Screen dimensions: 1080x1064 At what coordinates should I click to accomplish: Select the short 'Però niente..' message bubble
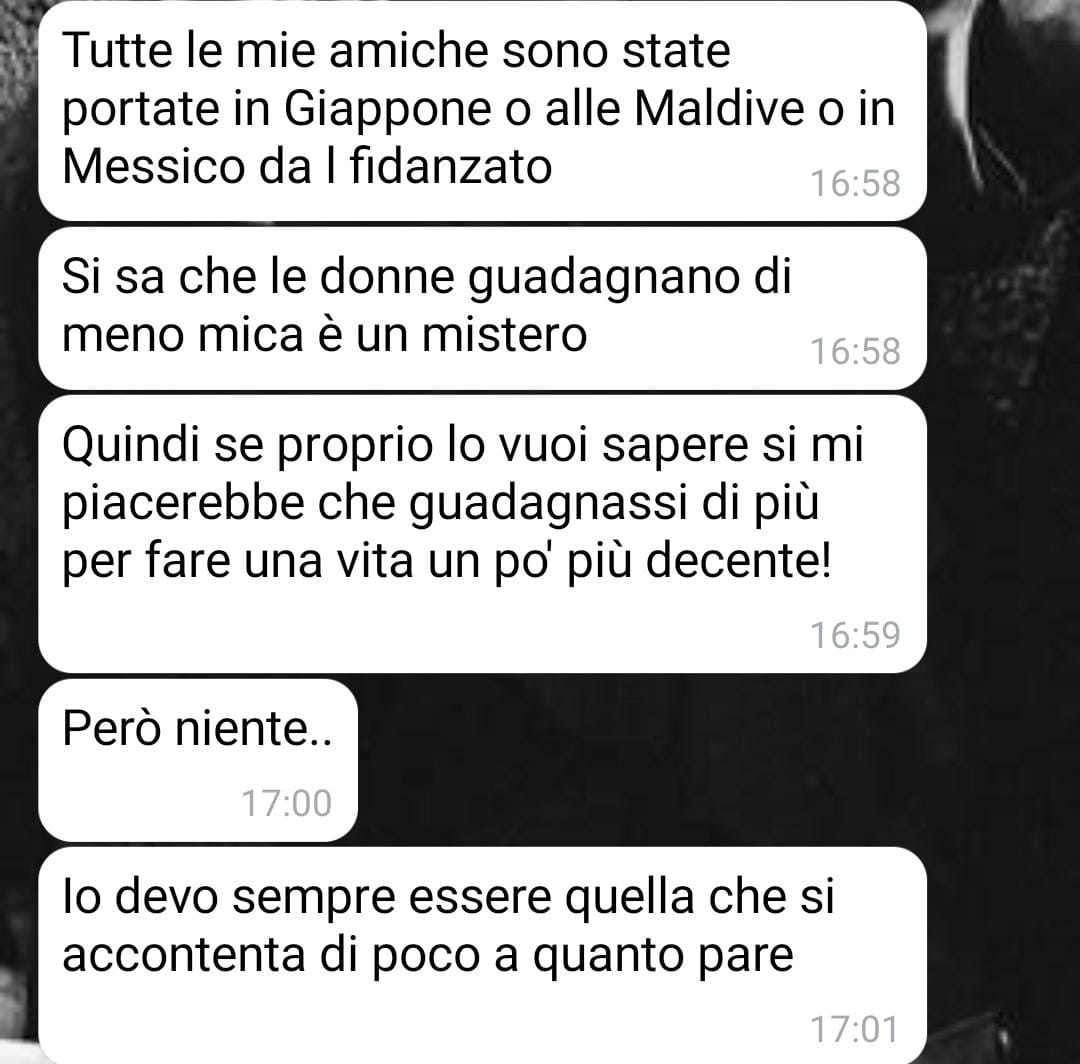pos(198,760)
